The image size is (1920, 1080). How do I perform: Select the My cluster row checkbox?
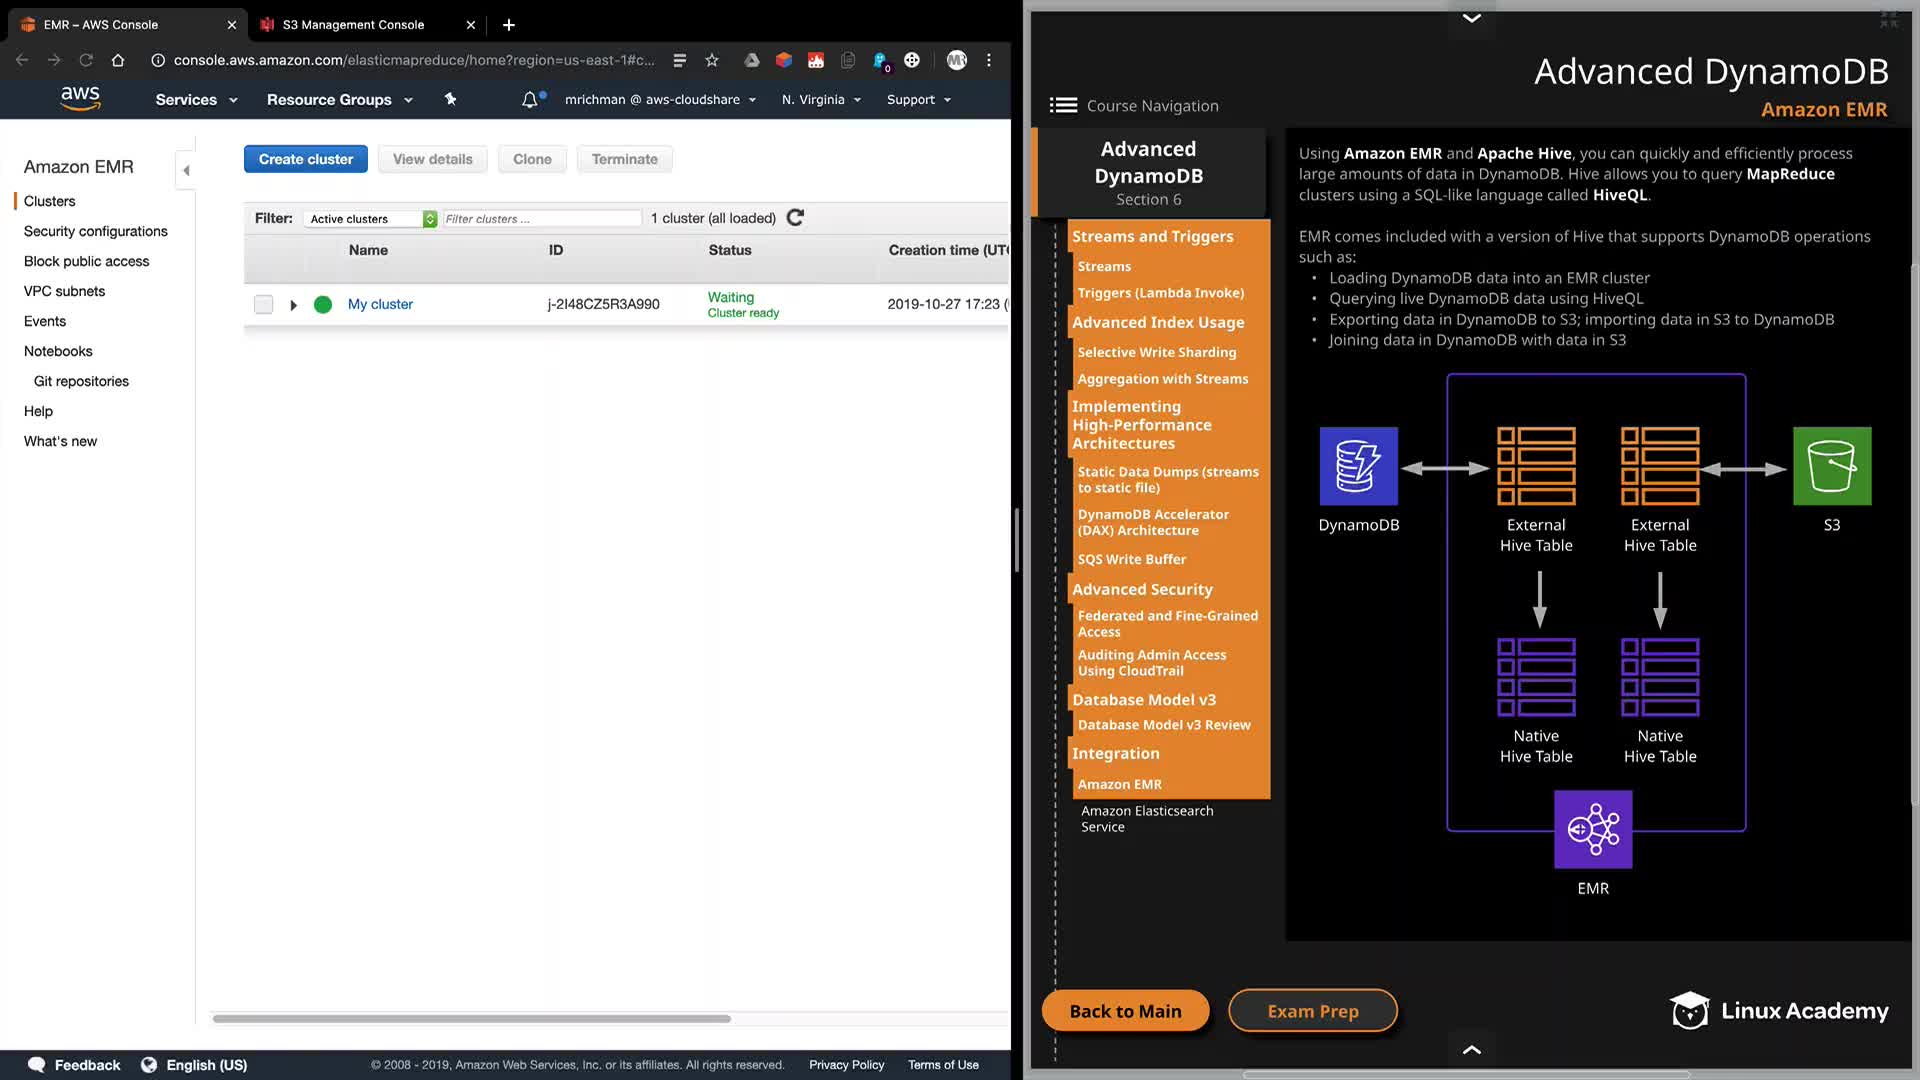(x=263, y=304)
